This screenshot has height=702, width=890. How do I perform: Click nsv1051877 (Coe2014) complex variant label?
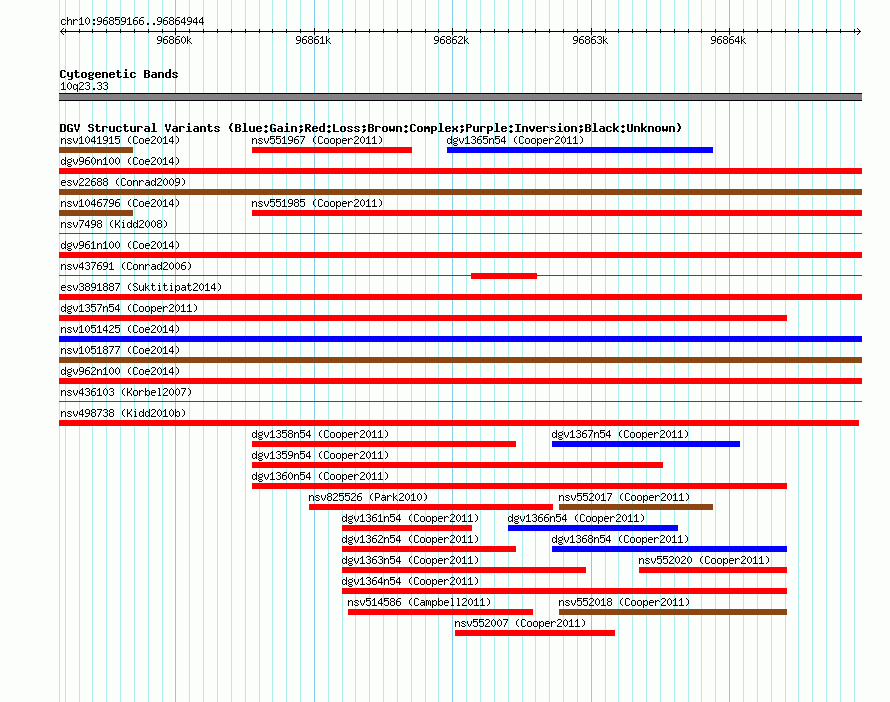point(120,350)
